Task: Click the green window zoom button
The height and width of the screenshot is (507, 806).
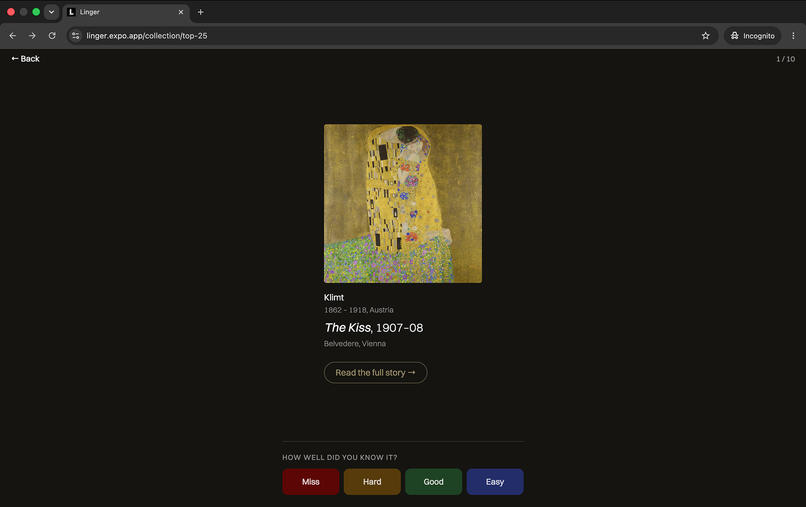Action: [36, 12]
